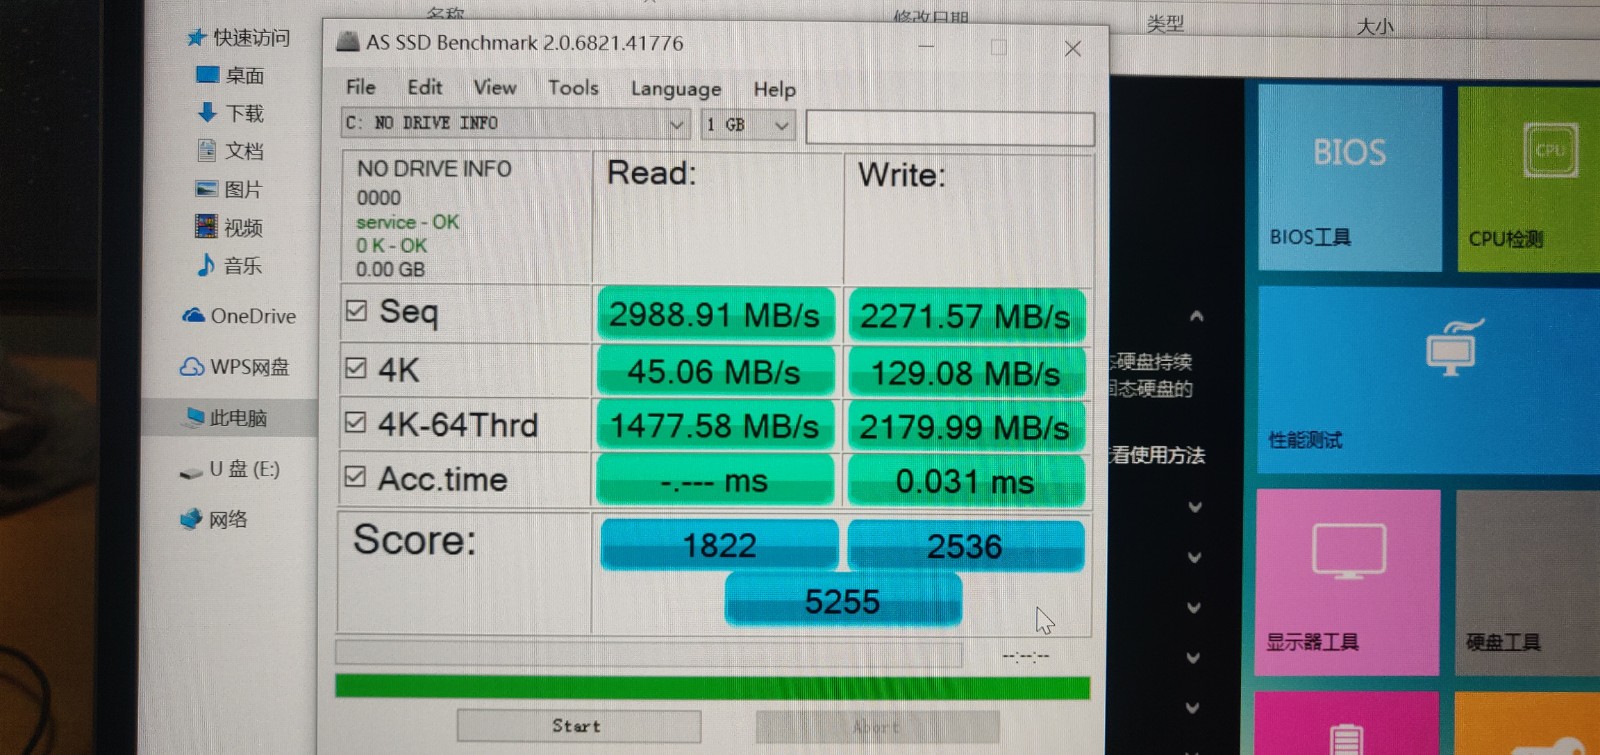
Task: Click the write access time 0.031 ms
Action: [965, 481]
